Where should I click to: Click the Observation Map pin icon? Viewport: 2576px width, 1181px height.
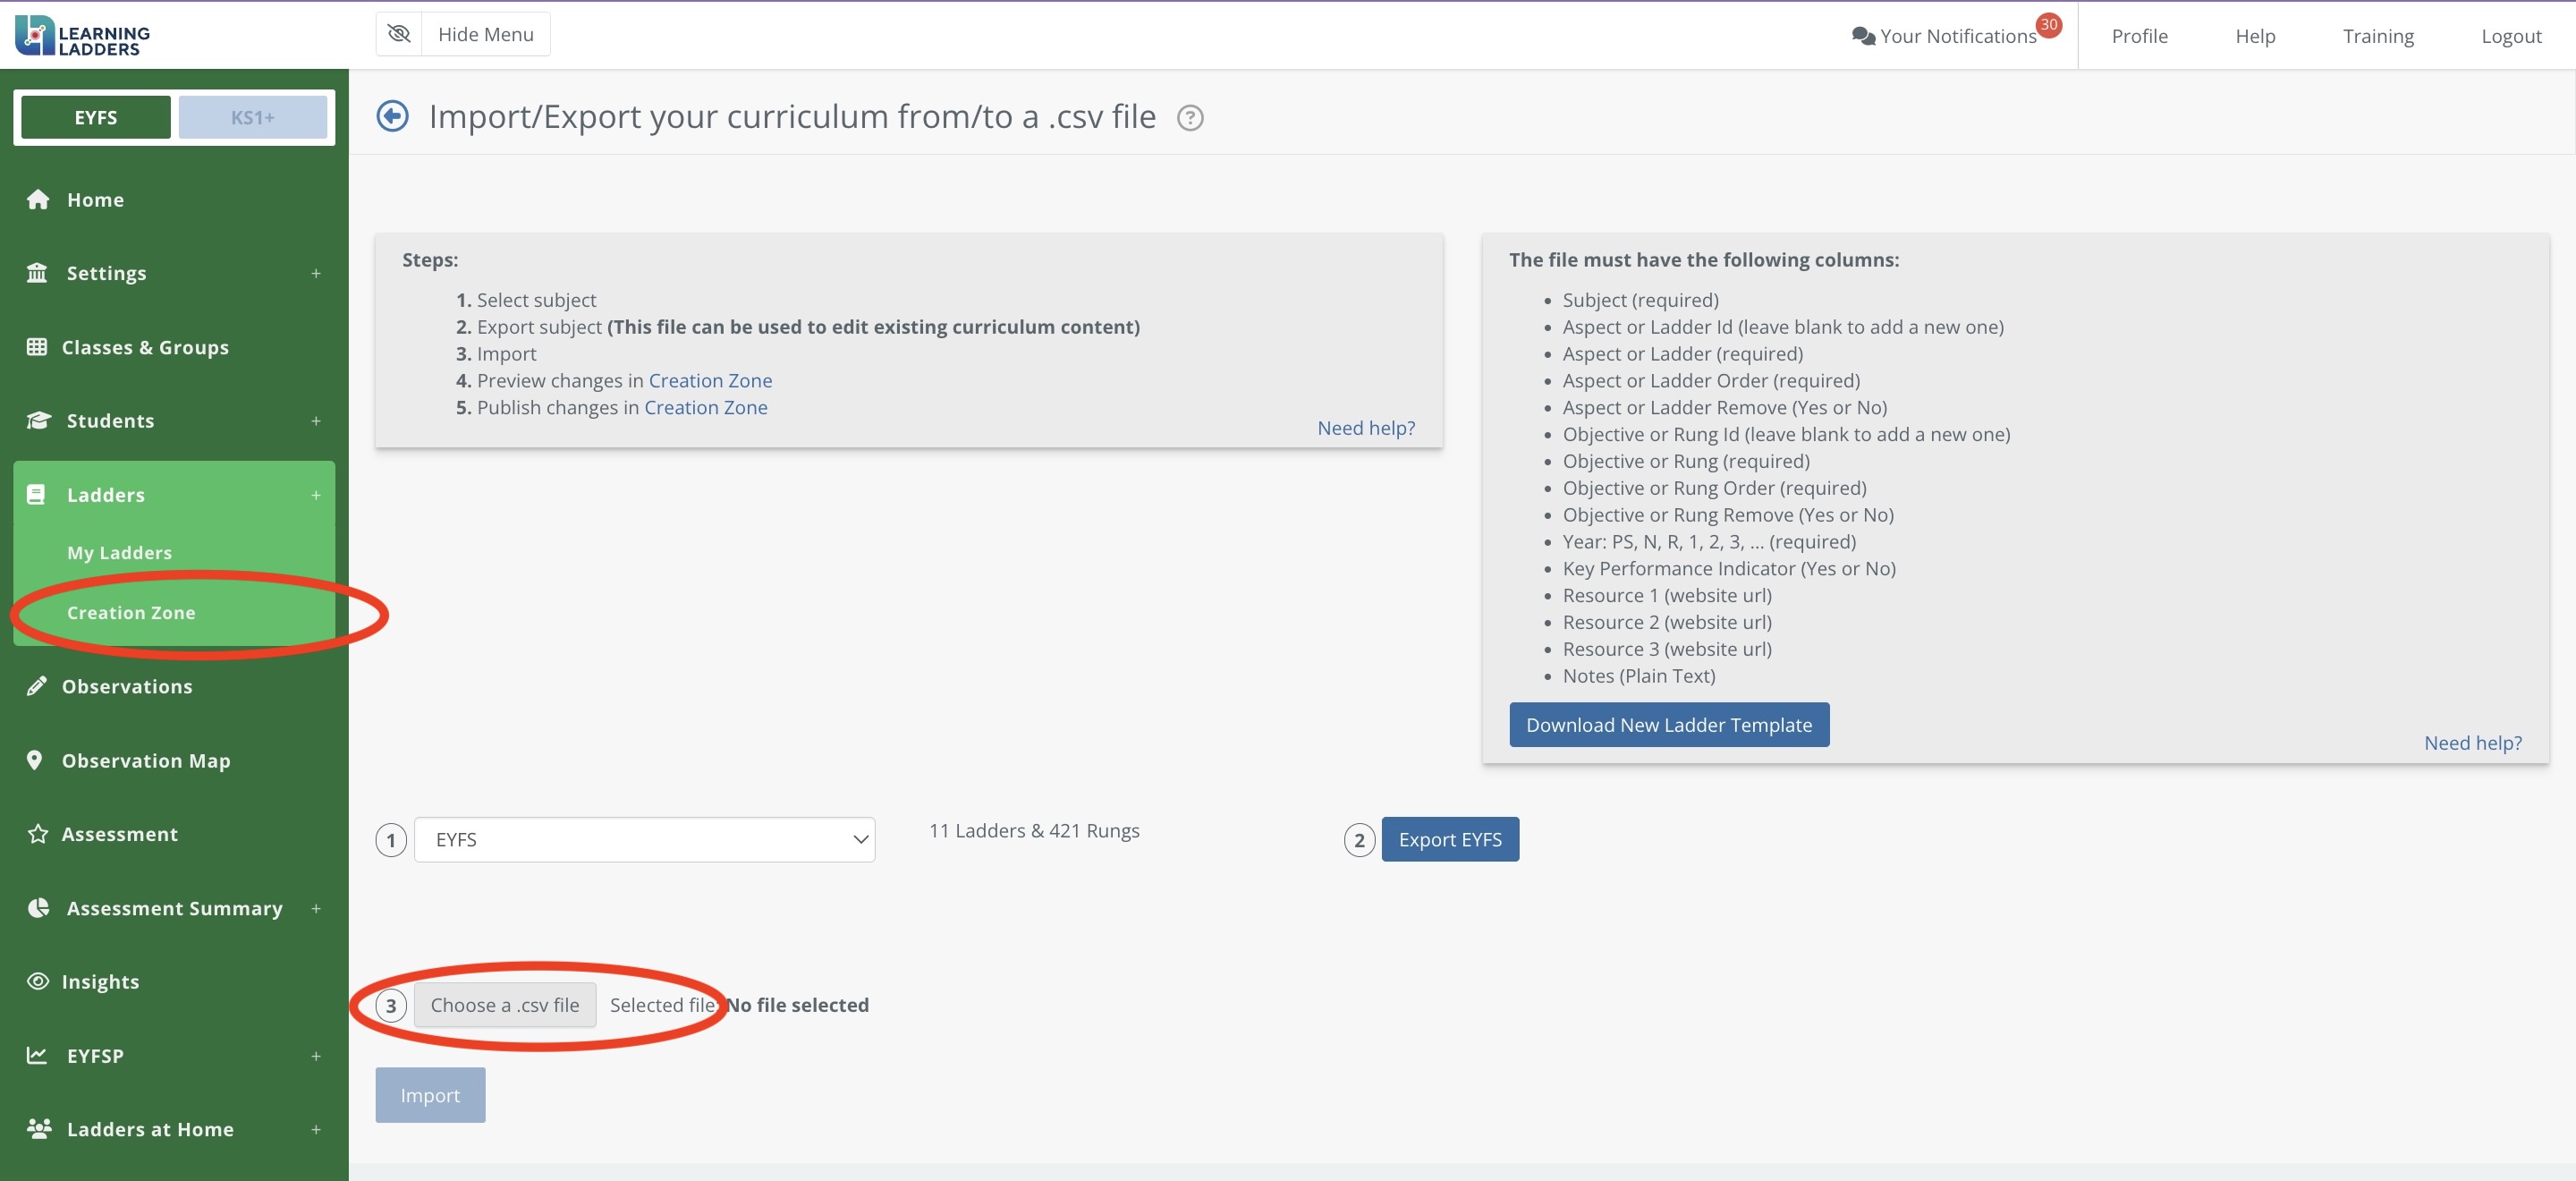point(35,760)
